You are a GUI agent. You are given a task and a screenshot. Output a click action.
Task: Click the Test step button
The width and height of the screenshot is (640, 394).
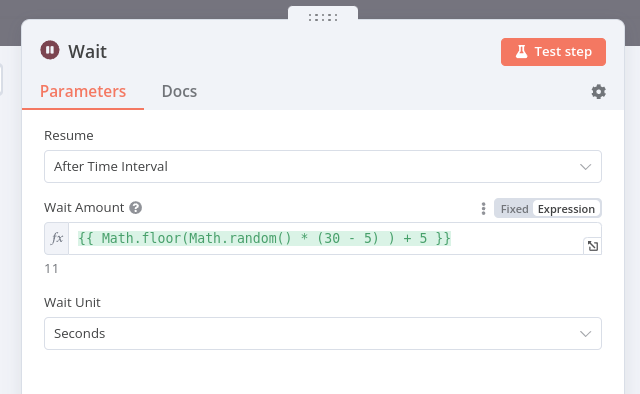(553, 52)
